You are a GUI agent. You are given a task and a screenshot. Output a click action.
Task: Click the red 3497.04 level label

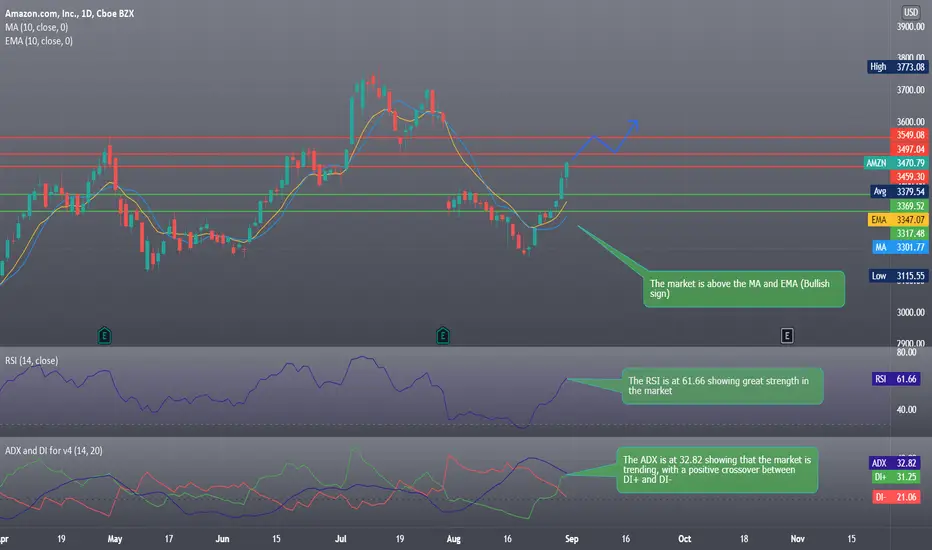[909, 149]
